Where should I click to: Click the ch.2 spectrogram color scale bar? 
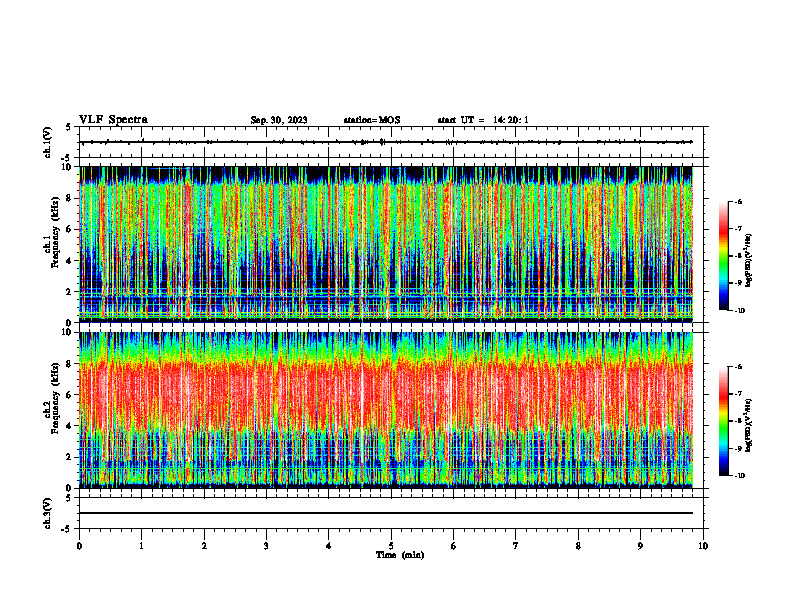723,421
